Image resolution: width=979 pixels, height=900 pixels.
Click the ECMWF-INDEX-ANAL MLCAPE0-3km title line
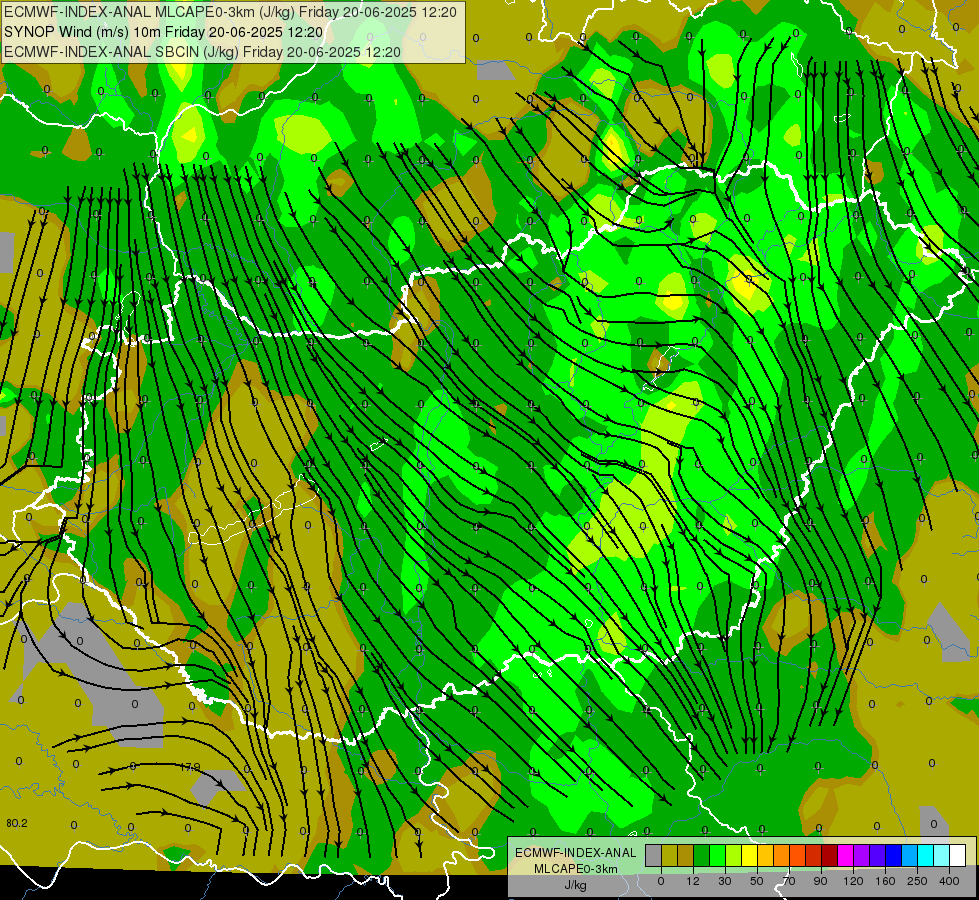(230, 12)
